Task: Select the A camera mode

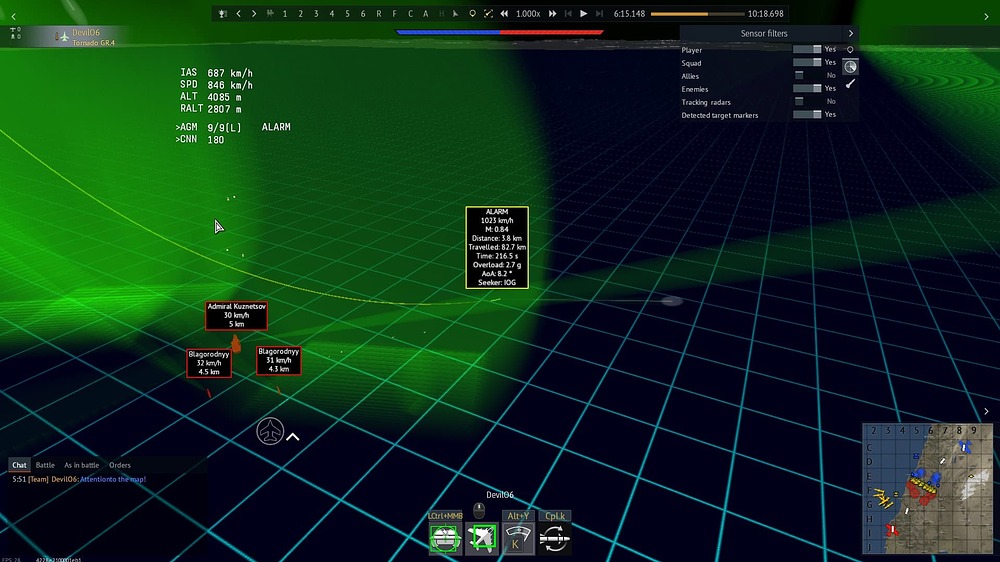Action: pos(425,13)
